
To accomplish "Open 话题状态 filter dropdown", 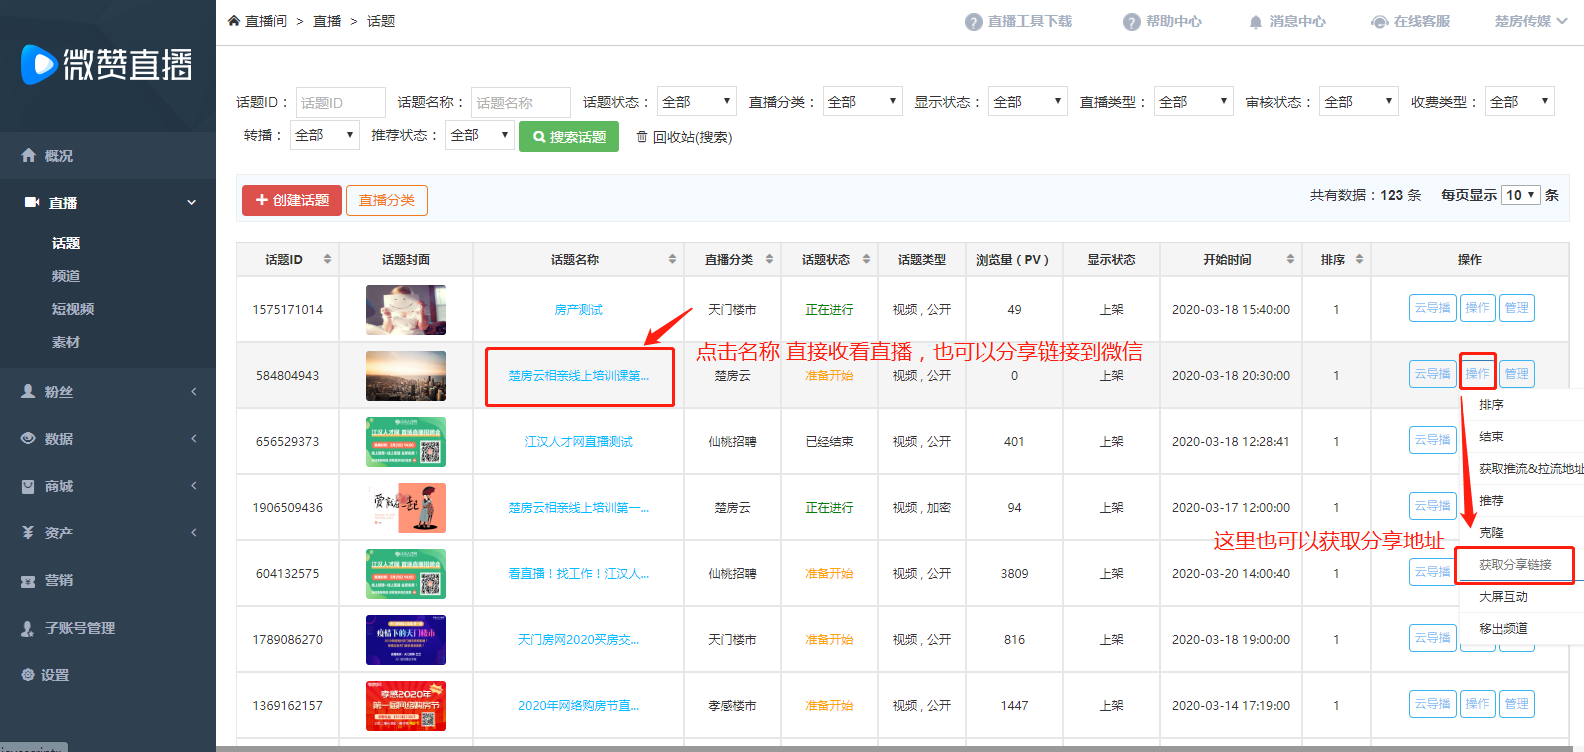I will [697, 101].
